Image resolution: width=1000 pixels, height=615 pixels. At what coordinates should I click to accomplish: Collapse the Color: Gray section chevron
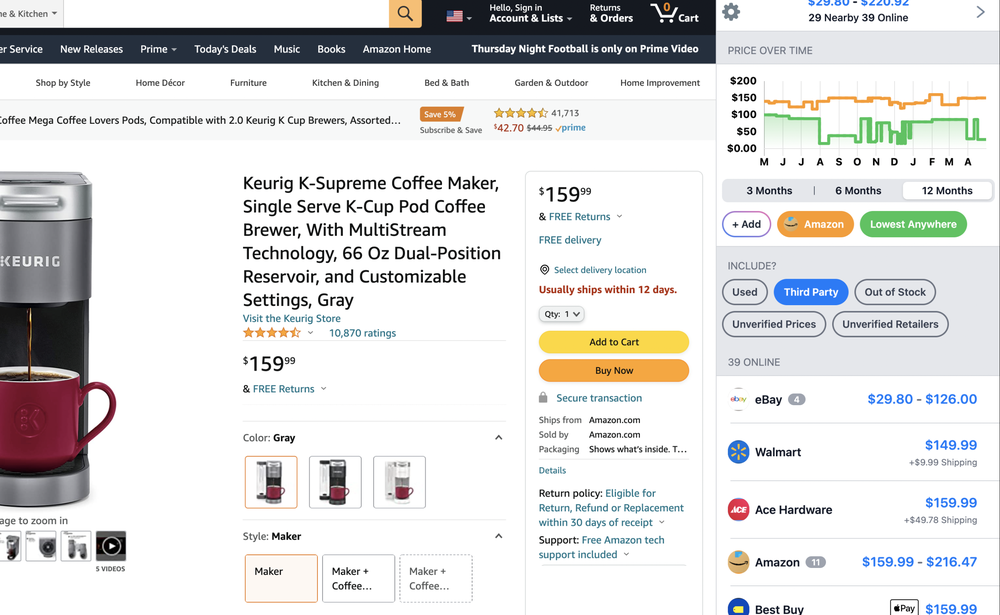coord(498,437)
